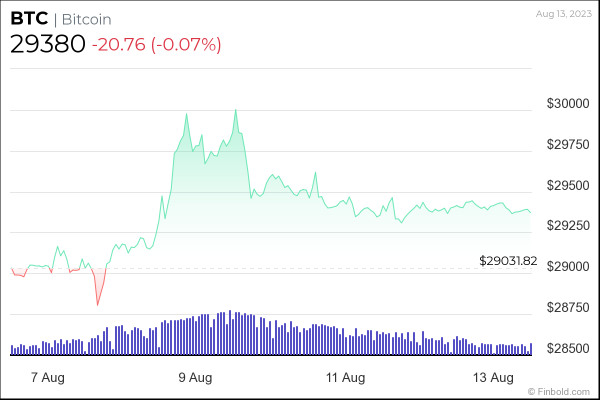Select the 9 Aug date marker

[195, 378]
